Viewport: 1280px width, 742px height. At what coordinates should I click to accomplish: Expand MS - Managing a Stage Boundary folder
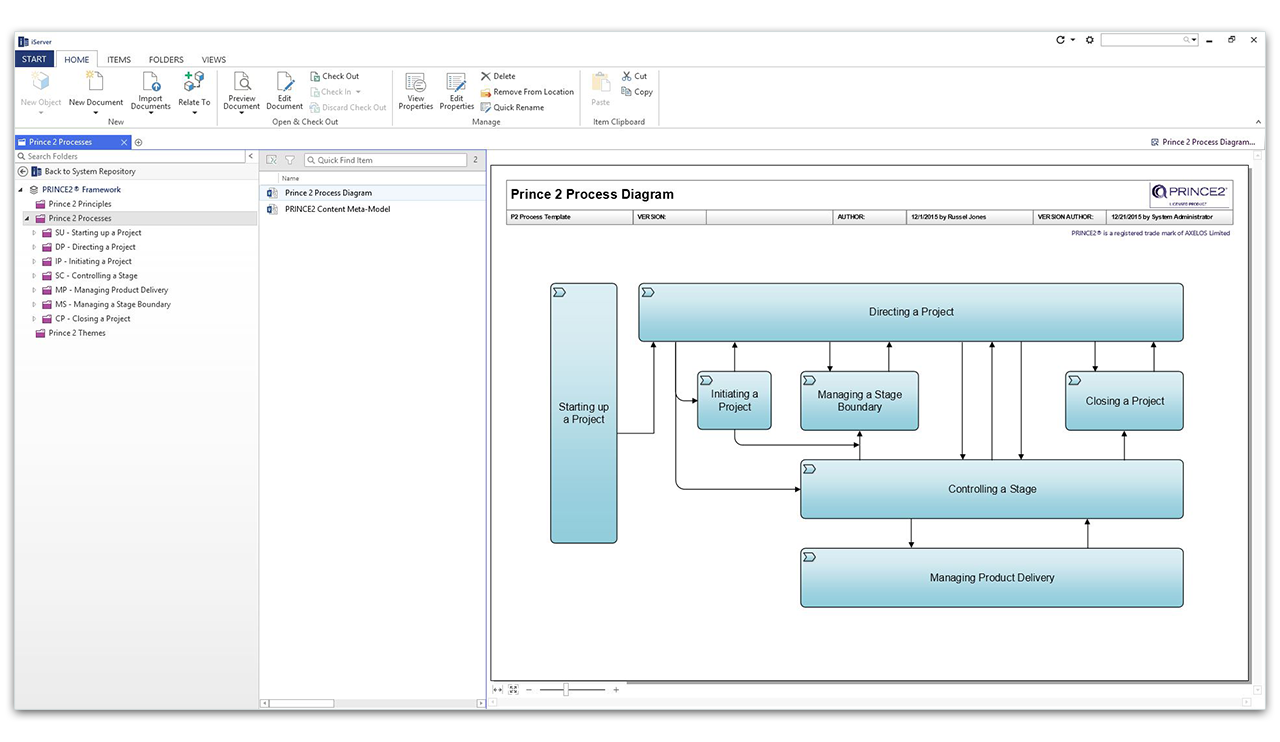34,304
